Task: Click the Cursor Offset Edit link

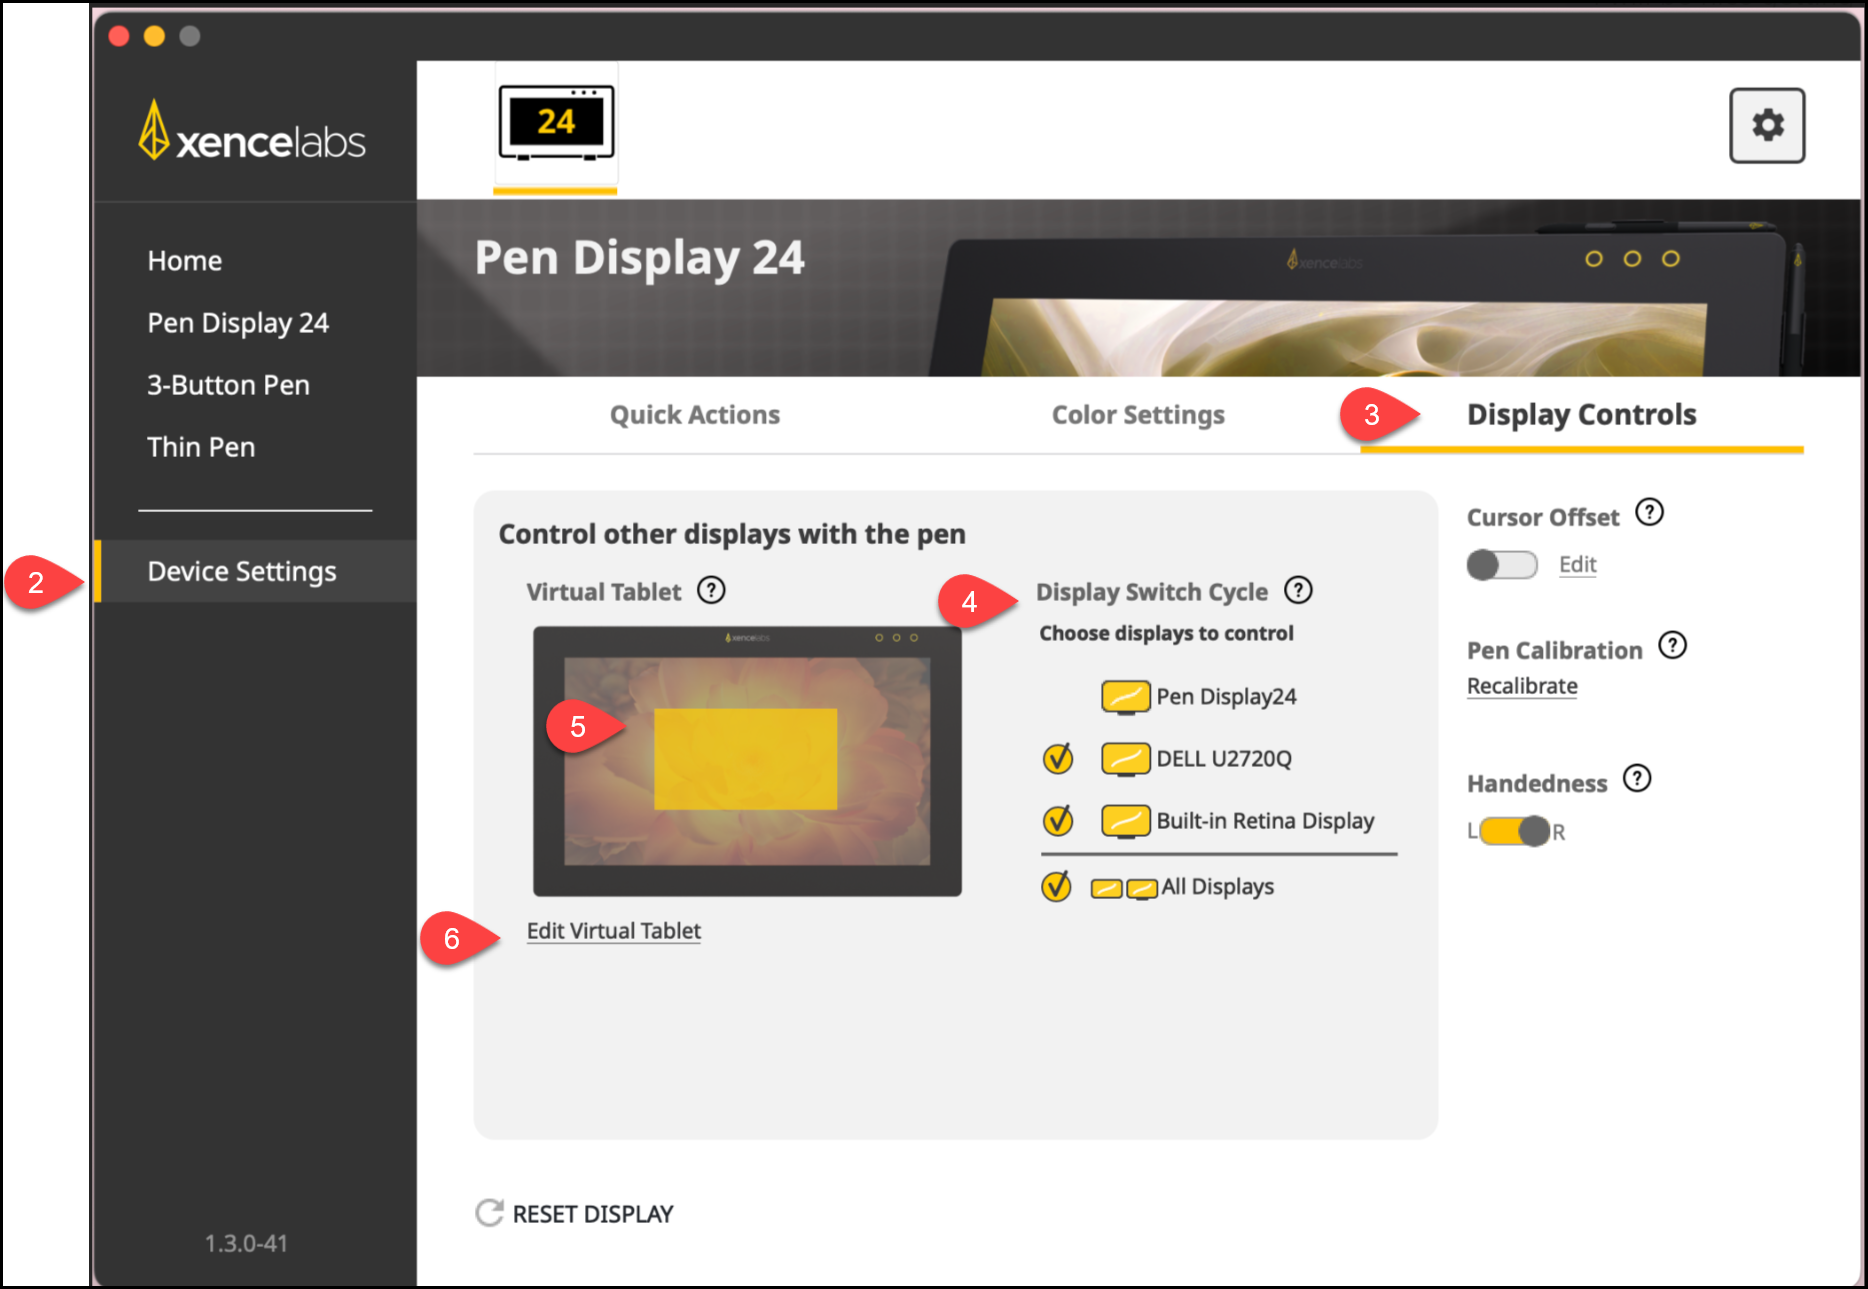Action: pyautogui.click(x=1577, y=565)
